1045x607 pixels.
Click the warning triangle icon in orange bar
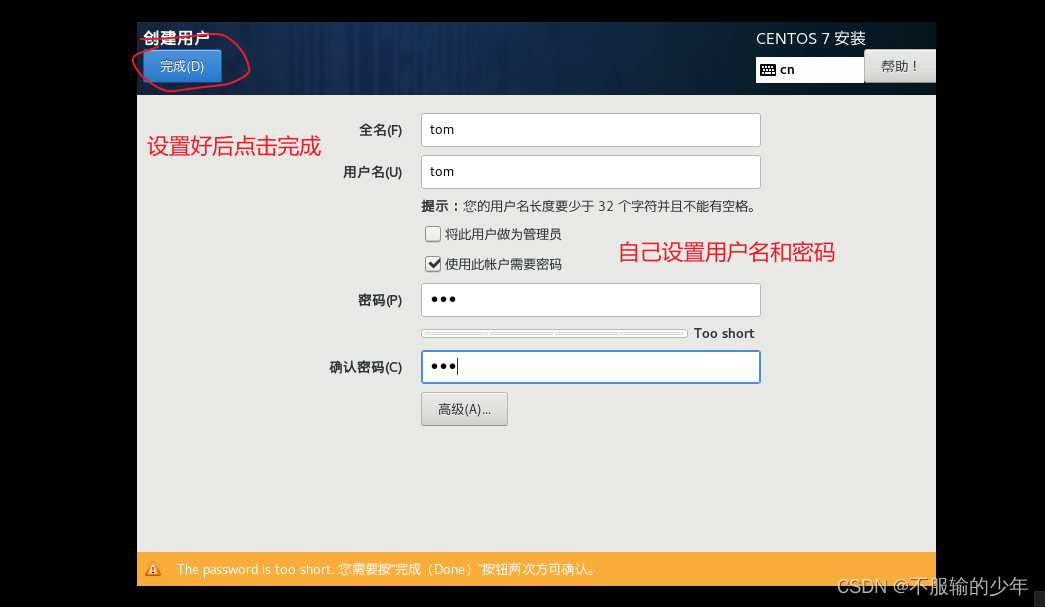pyautogui.click(x=153, y=569)
